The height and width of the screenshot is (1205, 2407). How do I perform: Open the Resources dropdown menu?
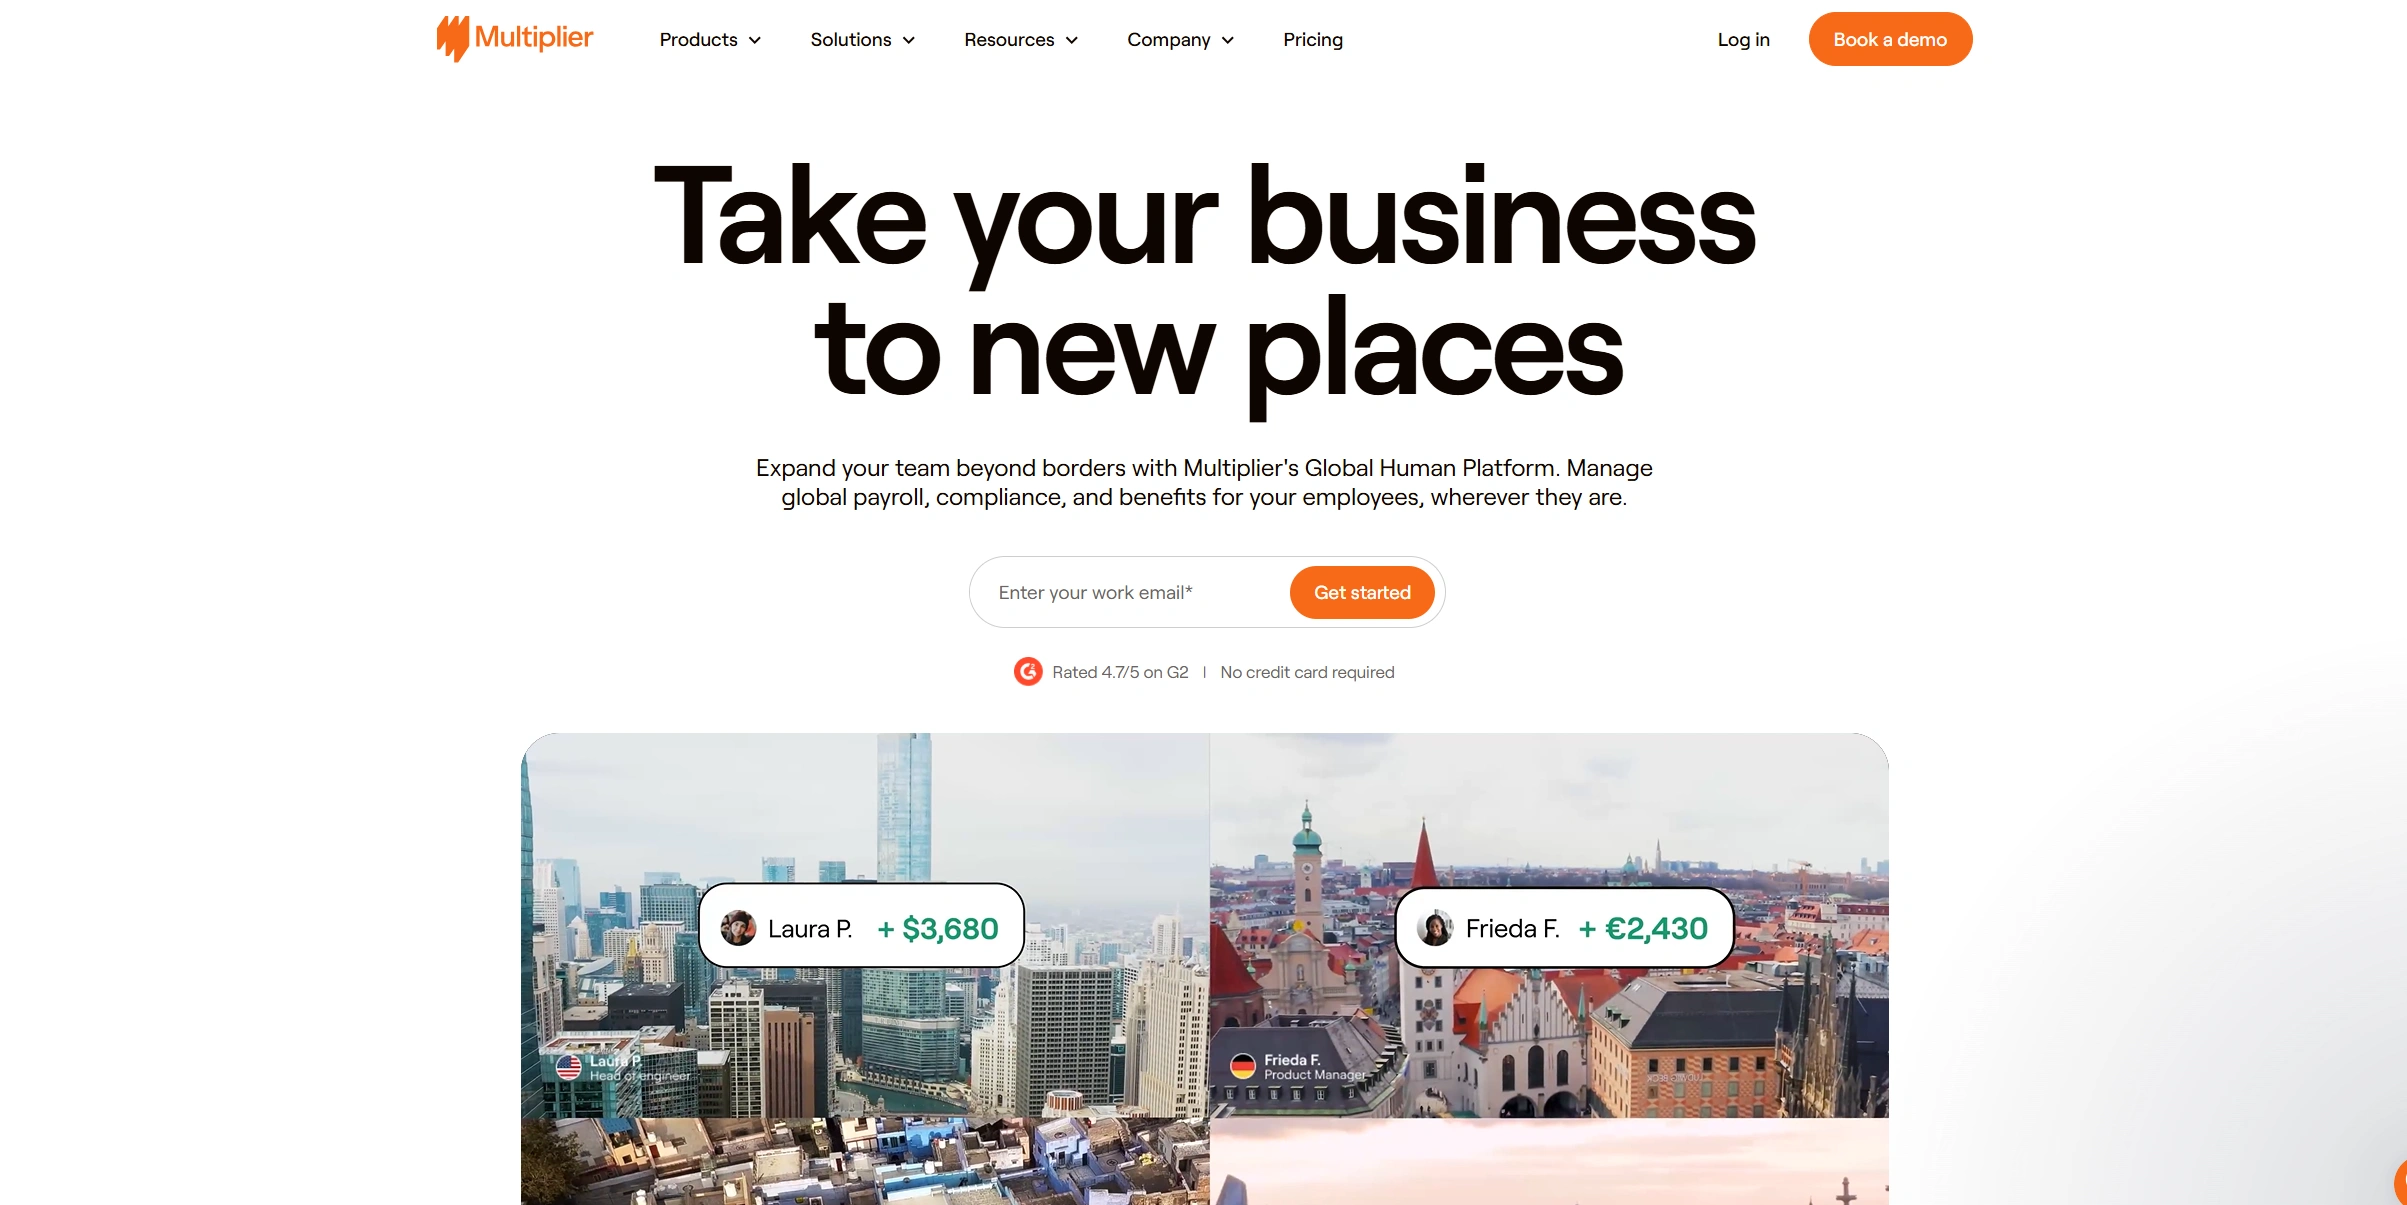[x=1021, y=40]
